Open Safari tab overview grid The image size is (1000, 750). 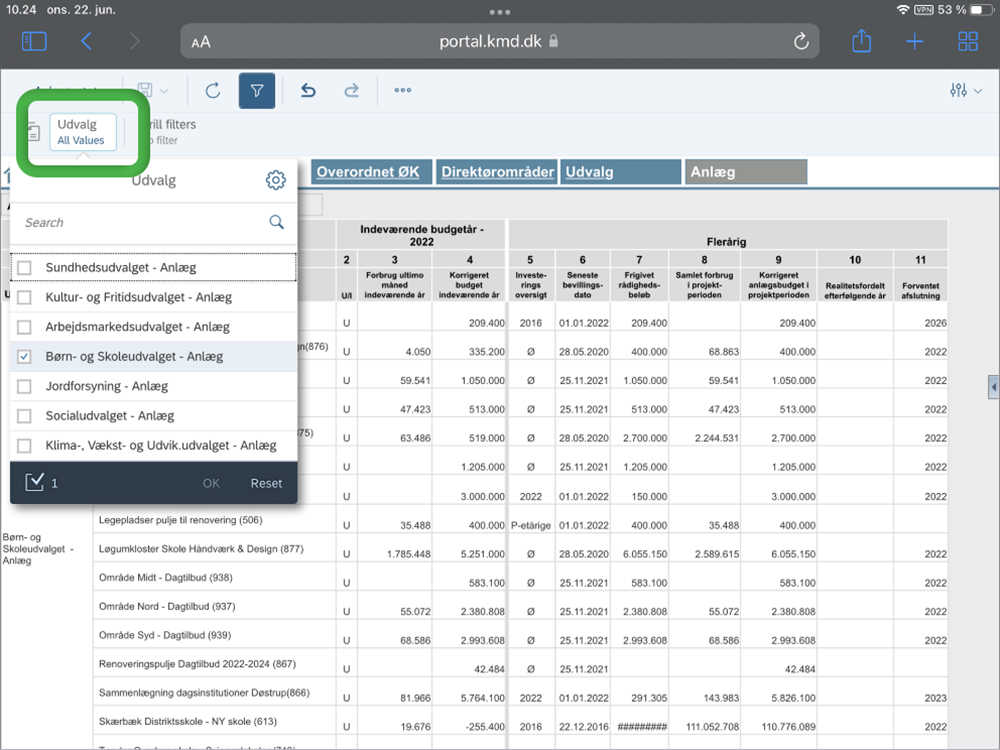pos(968,41)
